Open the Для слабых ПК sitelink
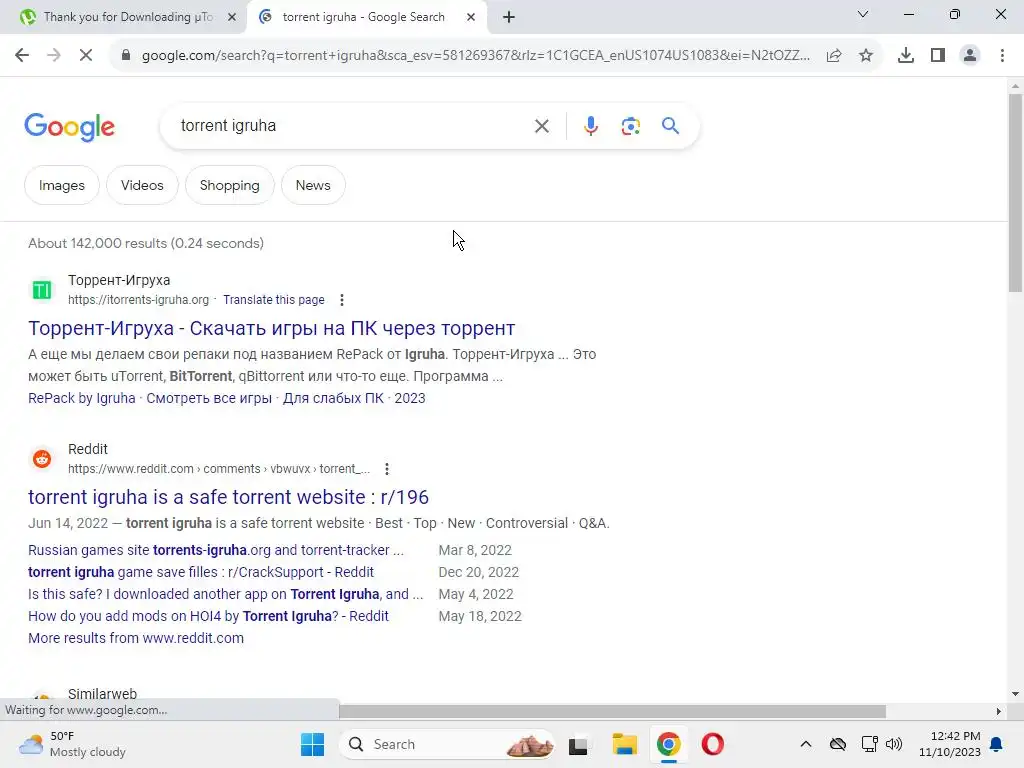 click(x=333, y=398)
